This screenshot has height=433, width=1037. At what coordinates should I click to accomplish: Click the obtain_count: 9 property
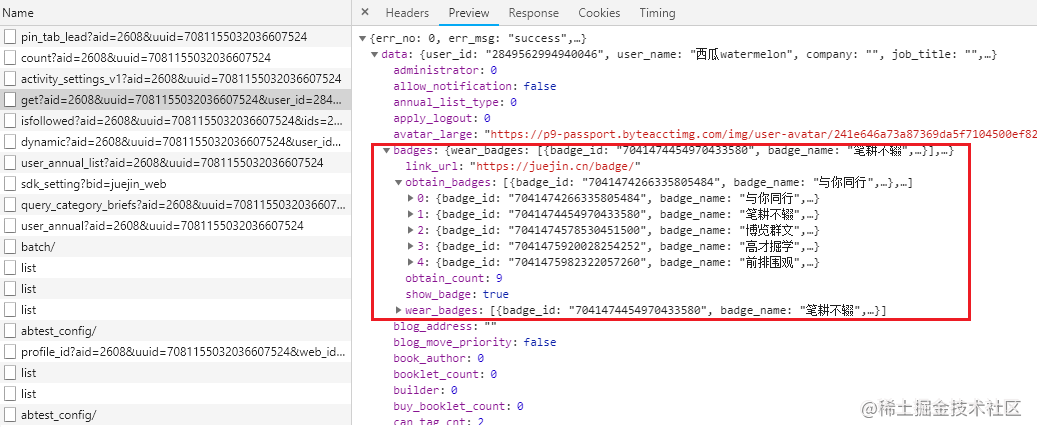454,278
